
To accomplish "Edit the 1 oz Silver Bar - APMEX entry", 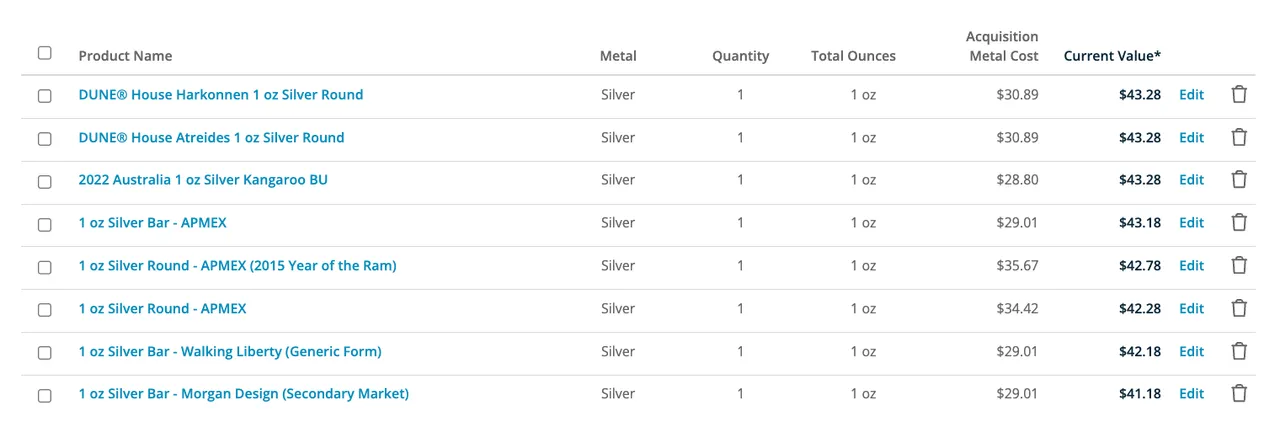I will [x=1191, y=223].
